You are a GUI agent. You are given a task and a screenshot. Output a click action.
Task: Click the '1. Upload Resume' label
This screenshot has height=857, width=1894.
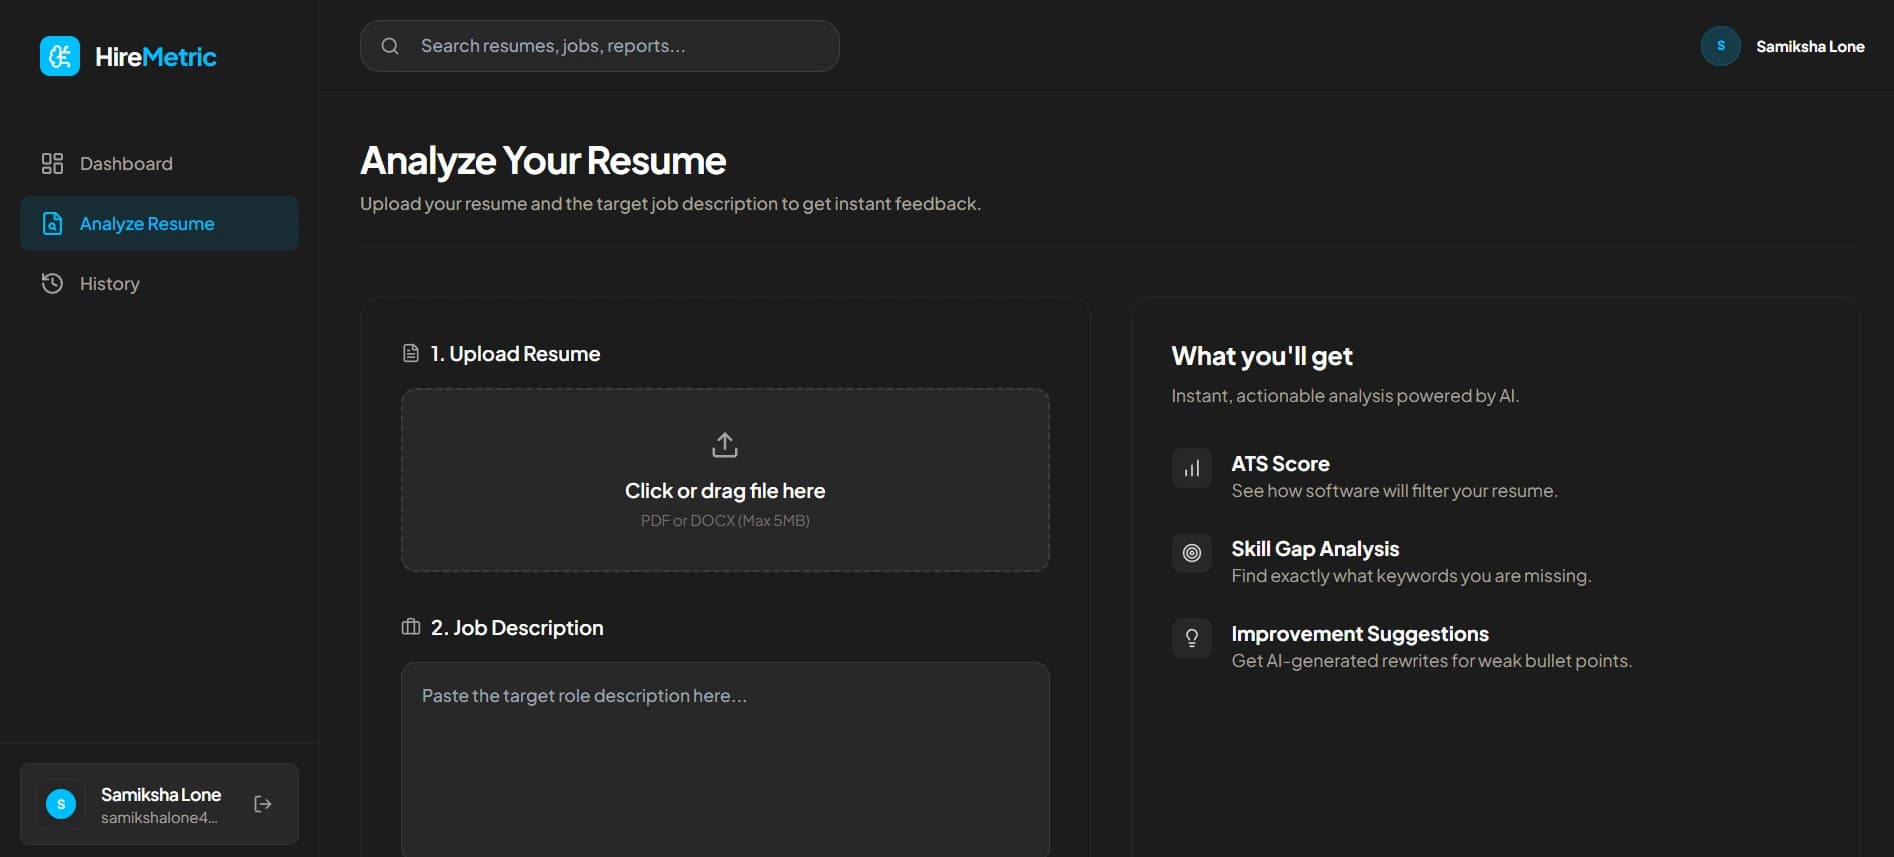coord(515,354)
